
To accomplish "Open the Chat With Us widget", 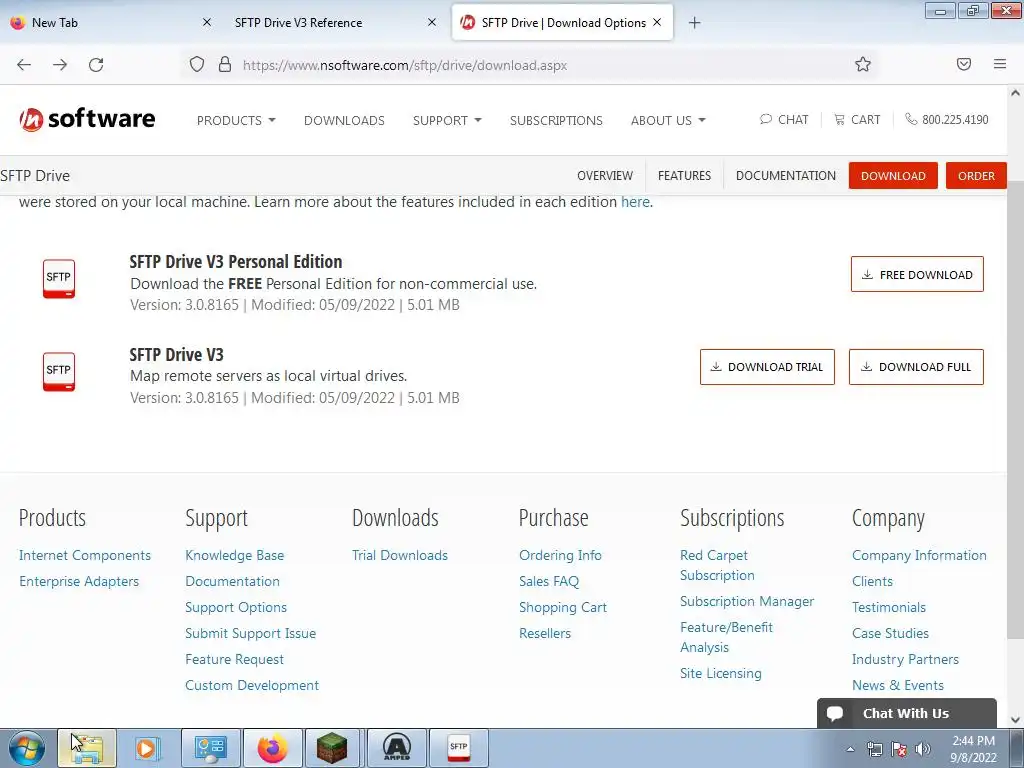I will tap(906, 713).
